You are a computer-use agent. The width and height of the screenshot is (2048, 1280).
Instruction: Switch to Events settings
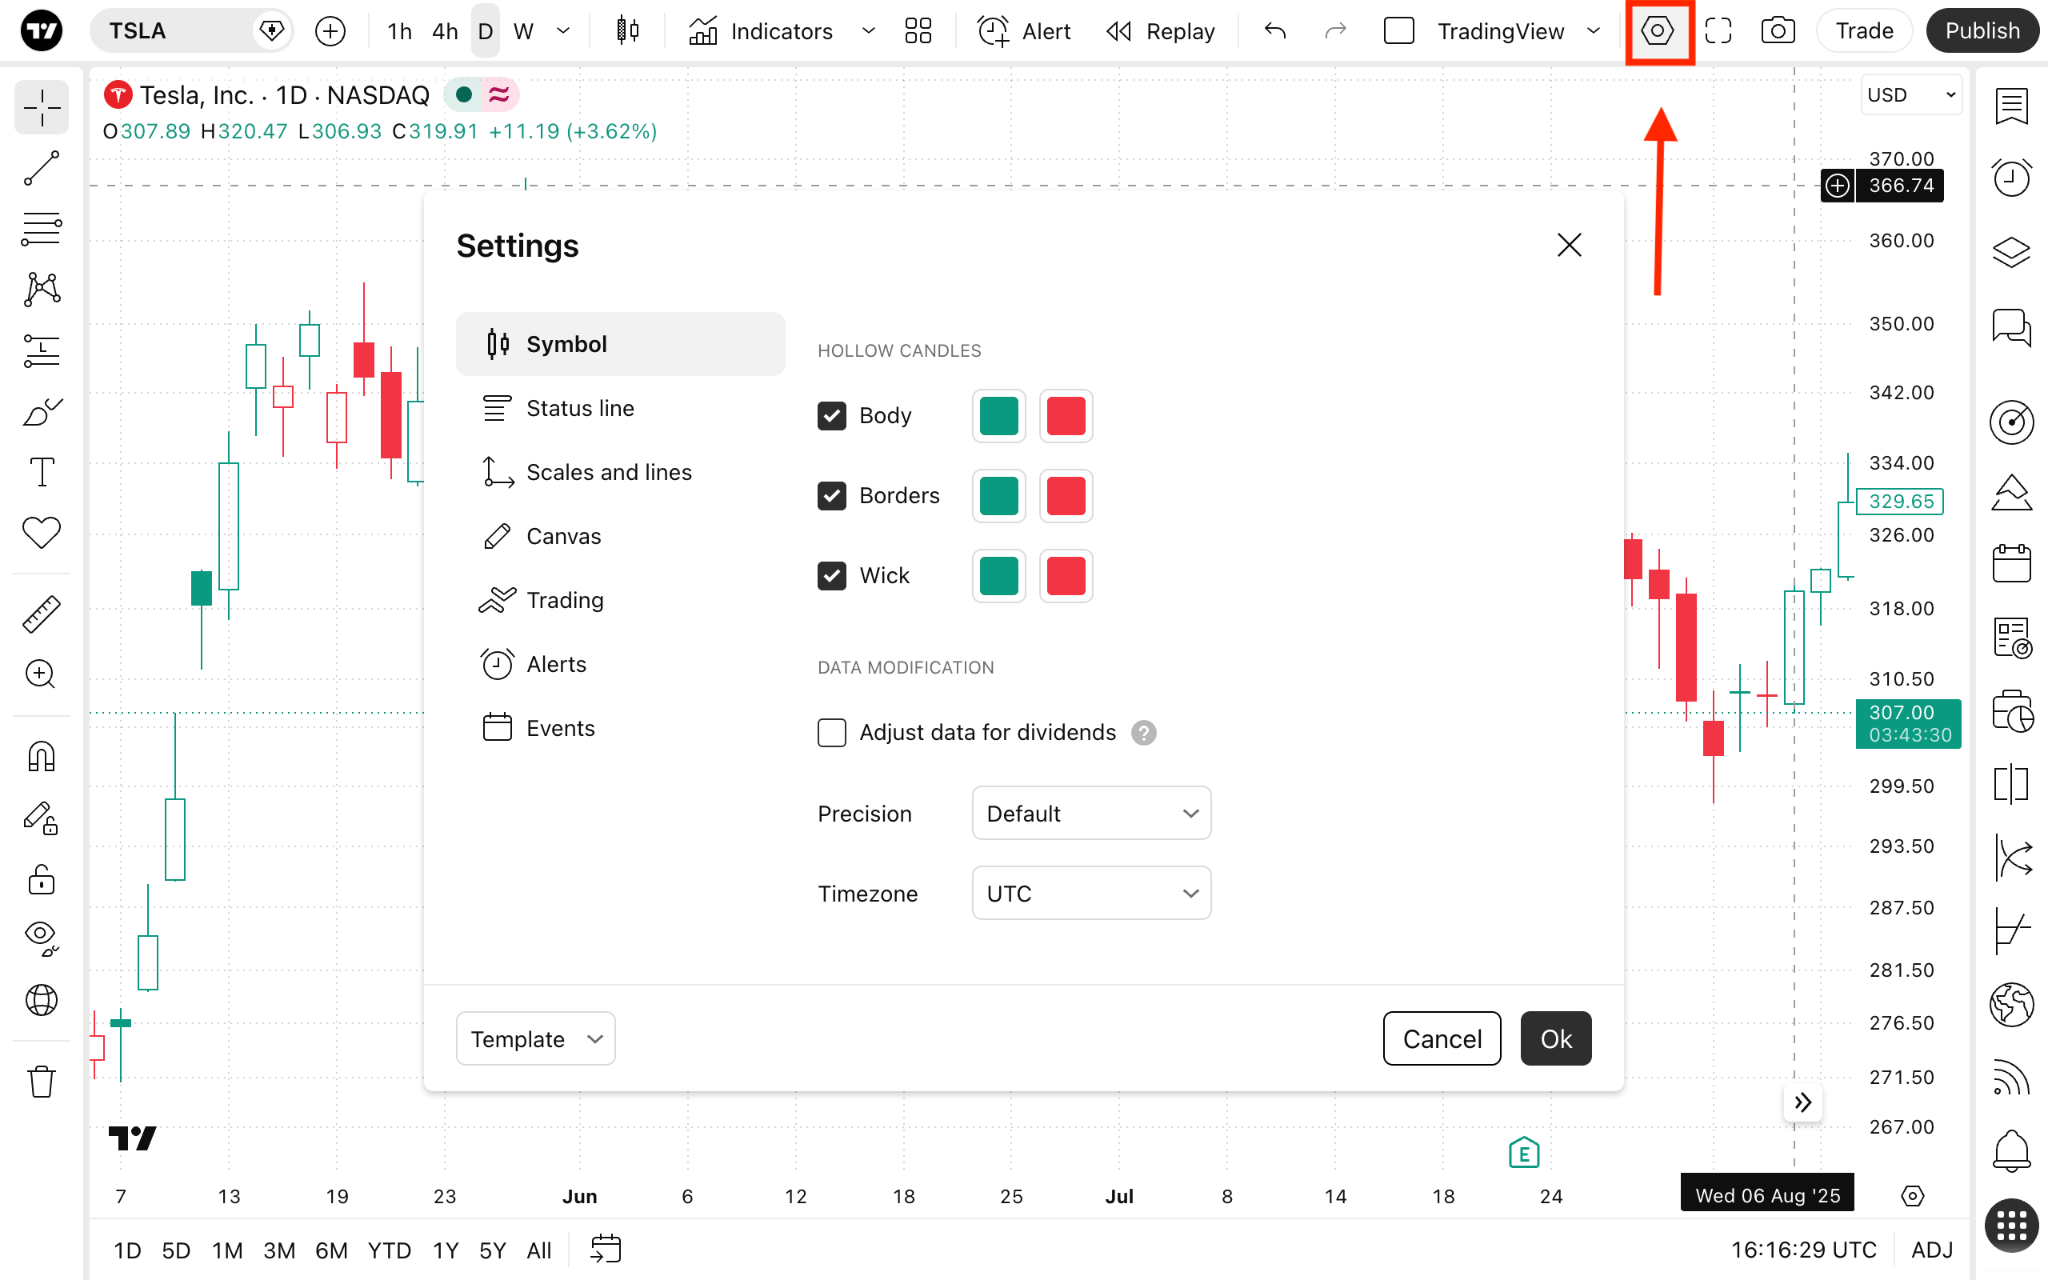620,728
